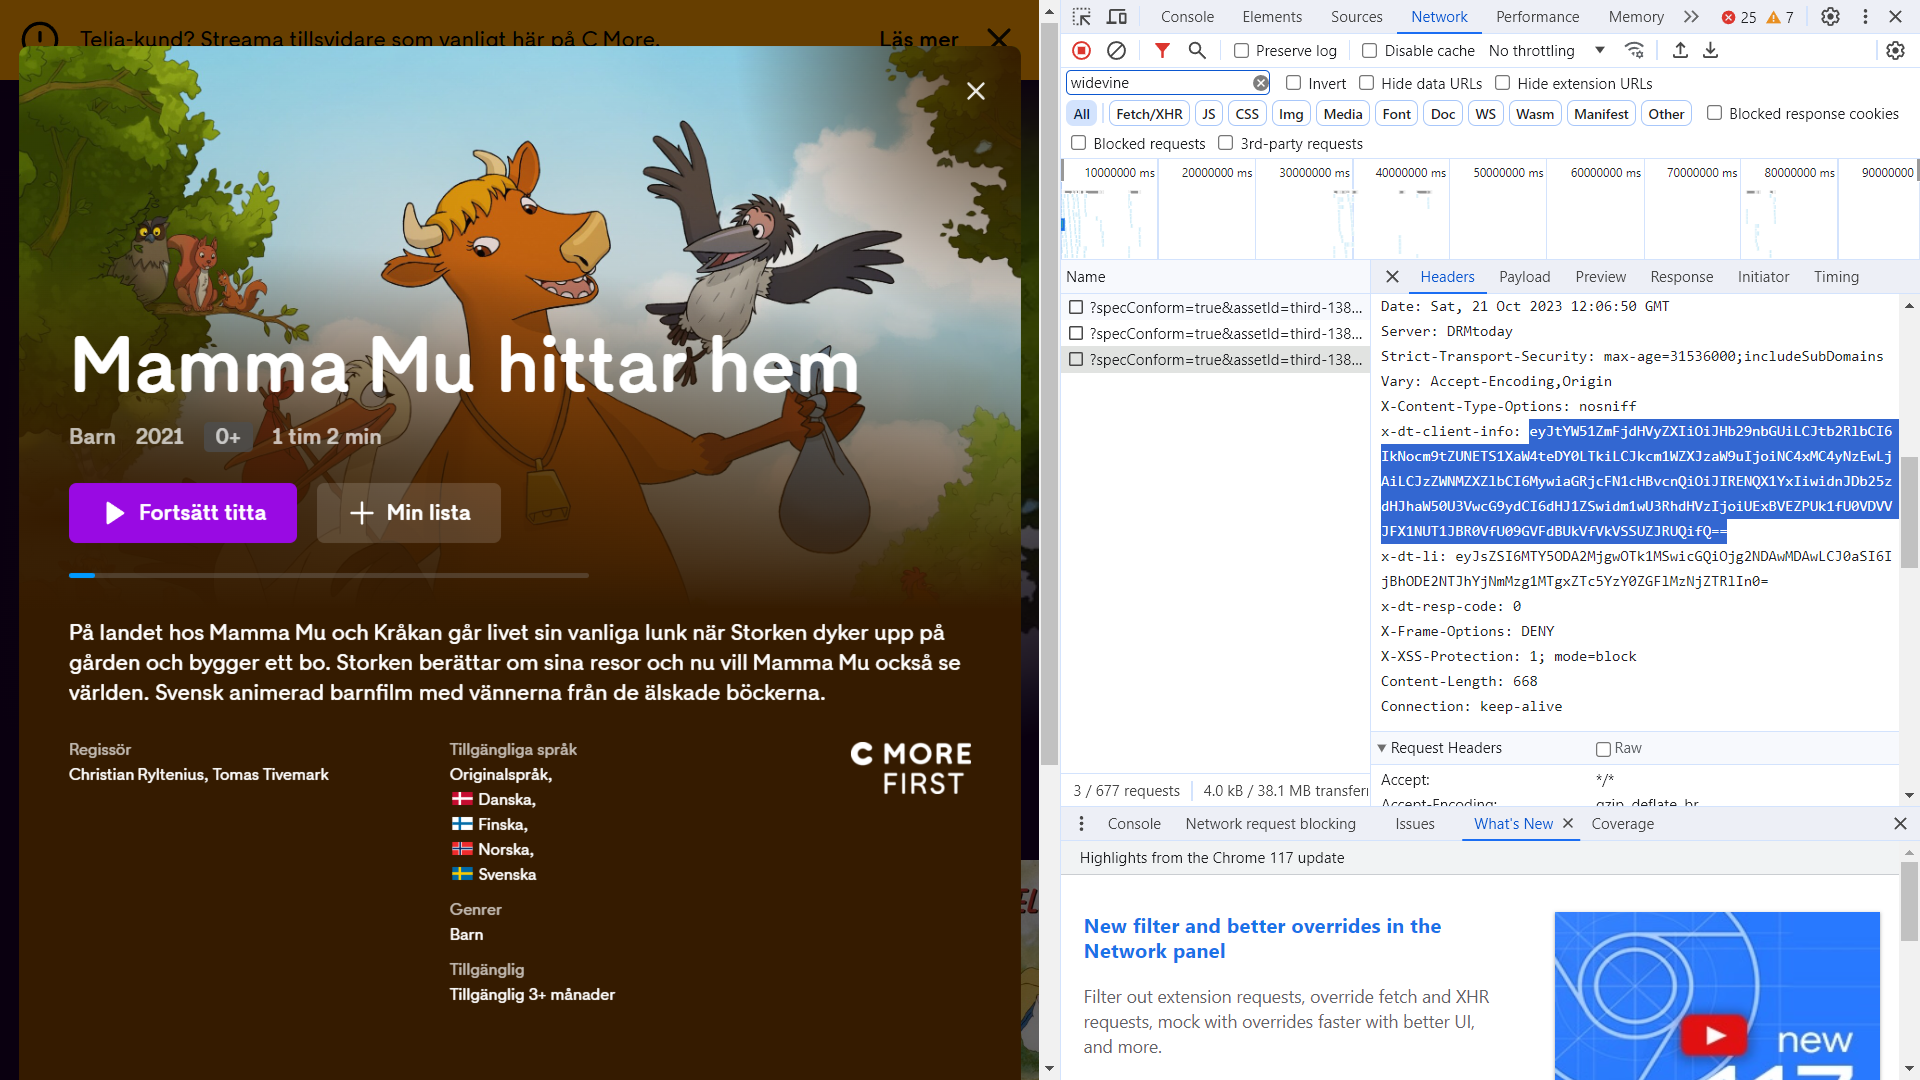Open the network search magnifier
Viewport: 1920px width, 1080px height.
pos(1197,50)
